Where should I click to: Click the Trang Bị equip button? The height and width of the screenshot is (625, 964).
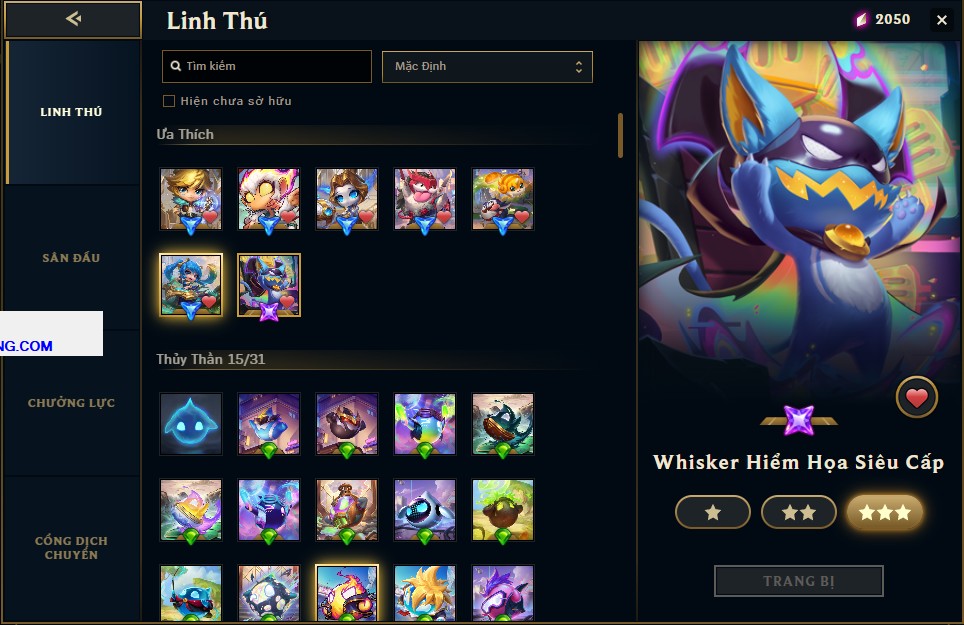click(799, 581)
